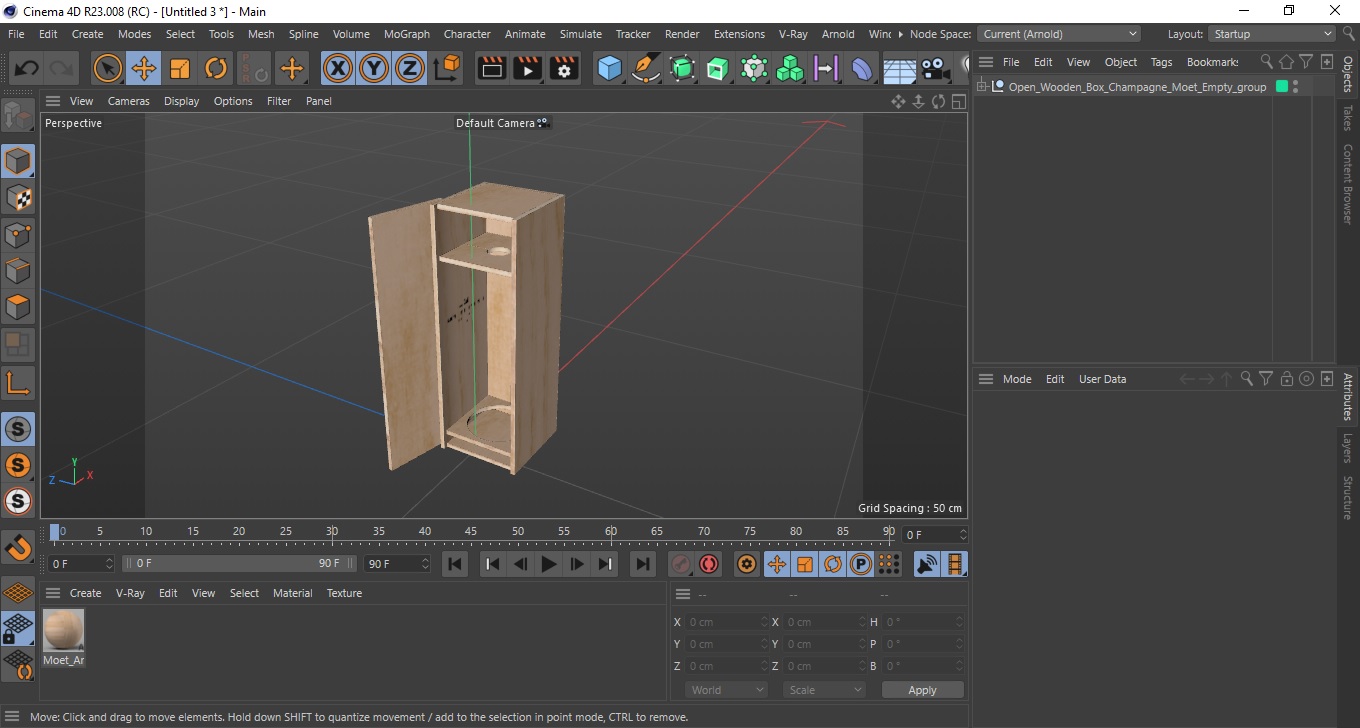
Task: Click the Apply button
Action: coord(923,690)
